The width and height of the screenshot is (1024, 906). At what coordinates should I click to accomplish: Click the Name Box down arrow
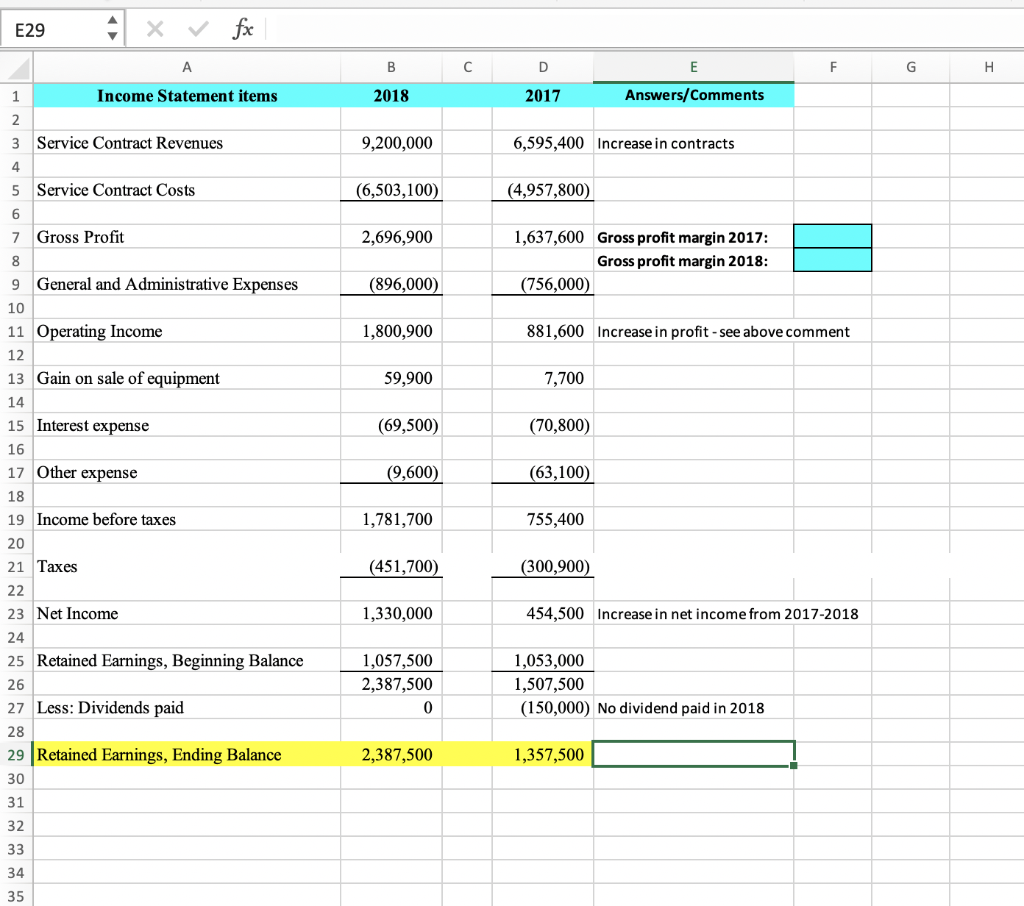[114, 38]
